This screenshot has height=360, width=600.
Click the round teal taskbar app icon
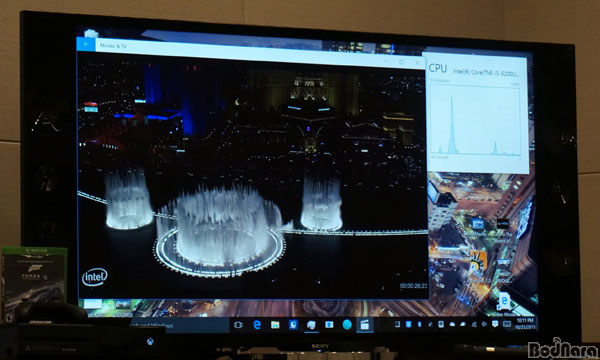(x=347, y=325)
